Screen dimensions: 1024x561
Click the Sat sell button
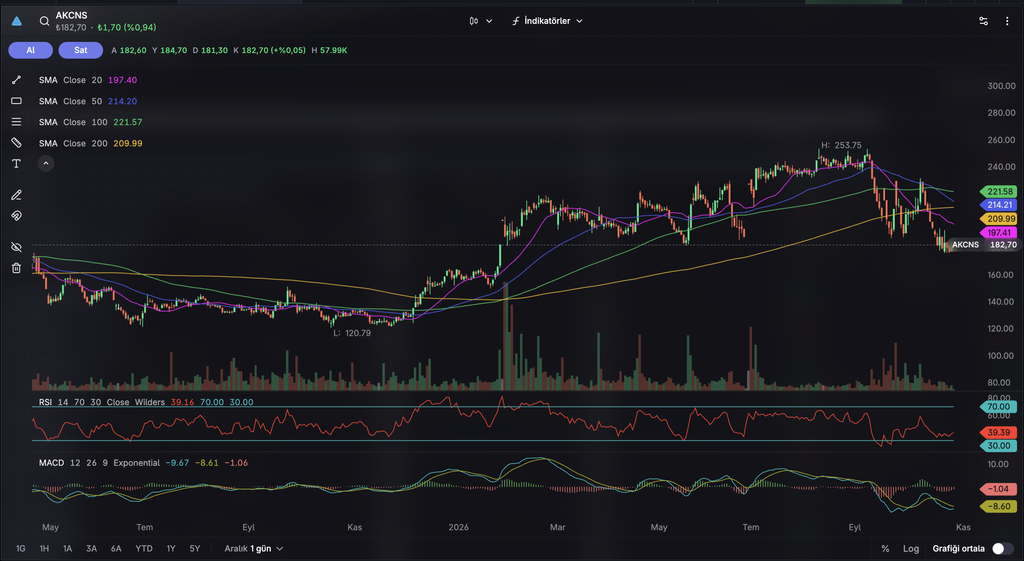pyautogui.click(x=80, y=50)
